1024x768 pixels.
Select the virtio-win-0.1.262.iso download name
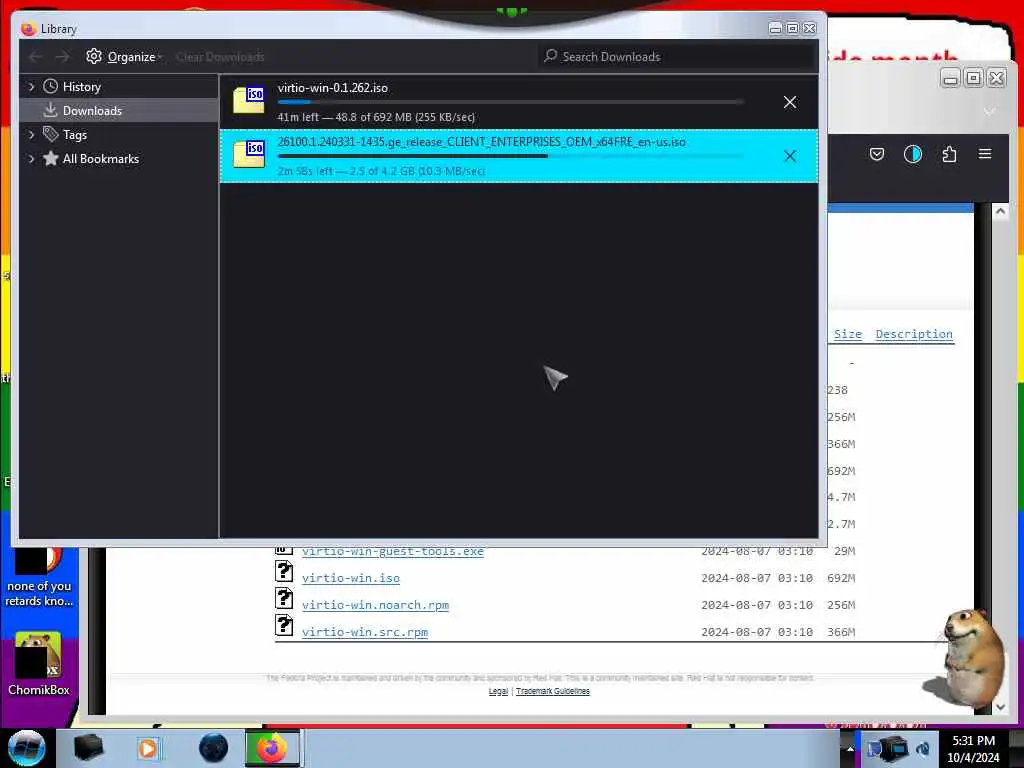[332, 88]
